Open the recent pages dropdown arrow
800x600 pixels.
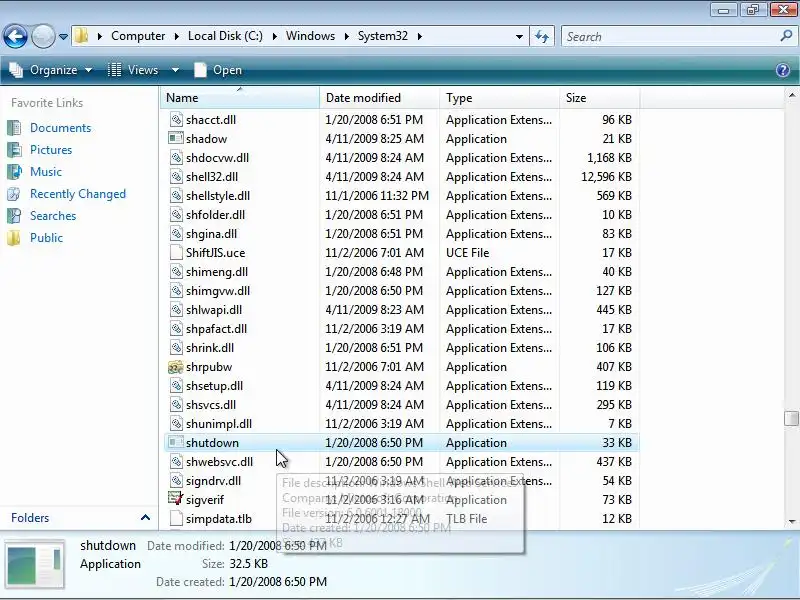coord(63,37)
